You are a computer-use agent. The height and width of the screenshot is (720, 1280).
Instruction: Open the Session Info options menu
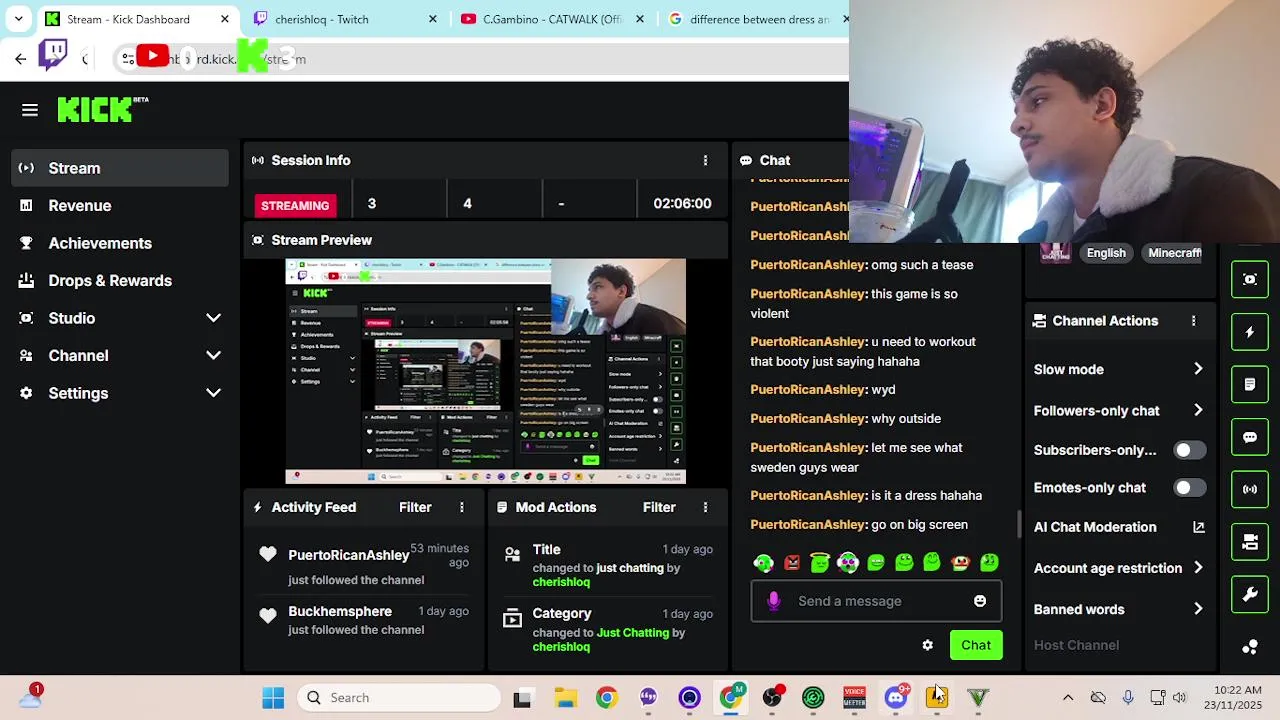tap(705, 160)
